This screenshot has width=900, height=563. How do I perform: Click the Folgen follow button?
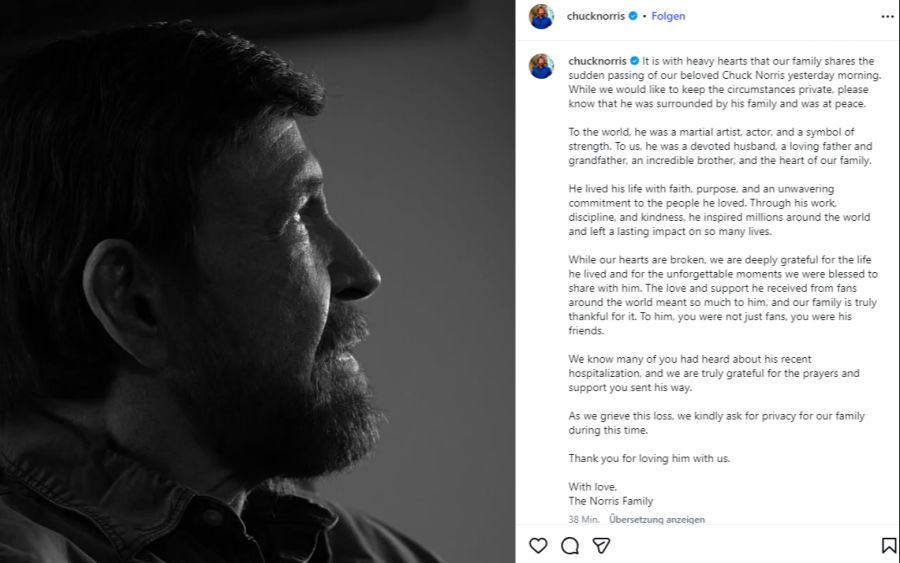pos(668,17)
